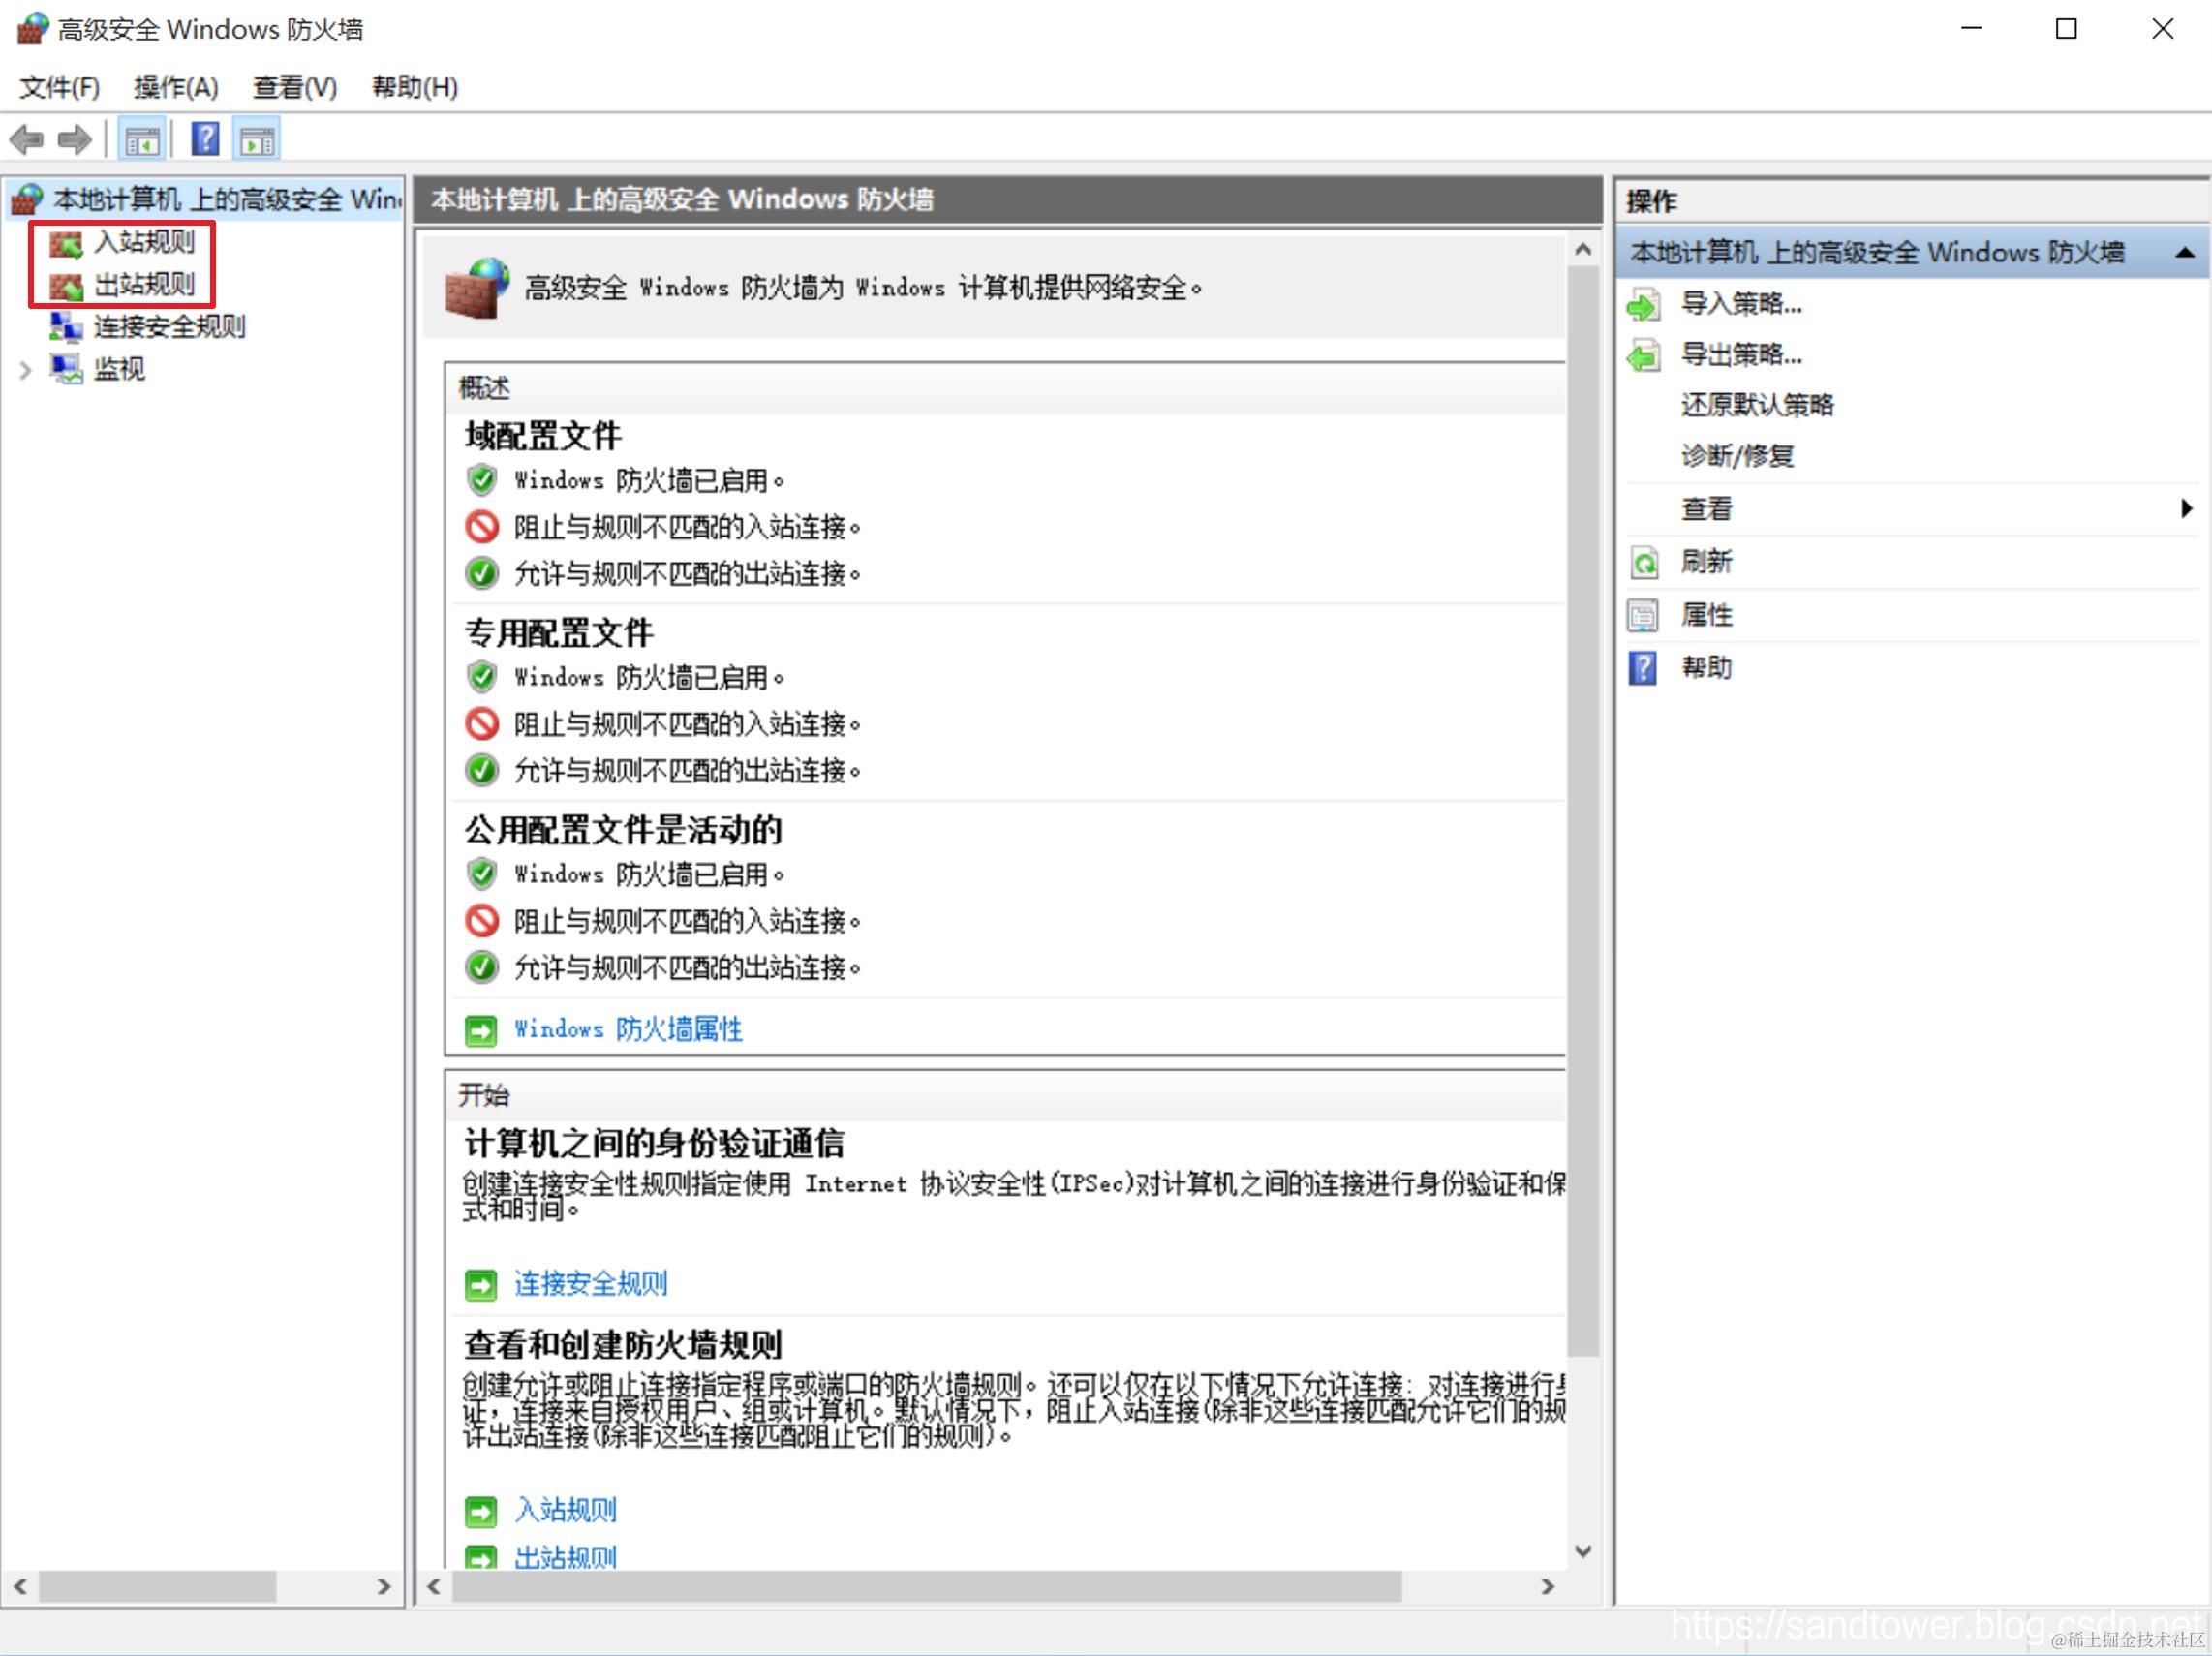Open 连接安全规则 tree node
2212x1656 pixels.
point(168,327)
